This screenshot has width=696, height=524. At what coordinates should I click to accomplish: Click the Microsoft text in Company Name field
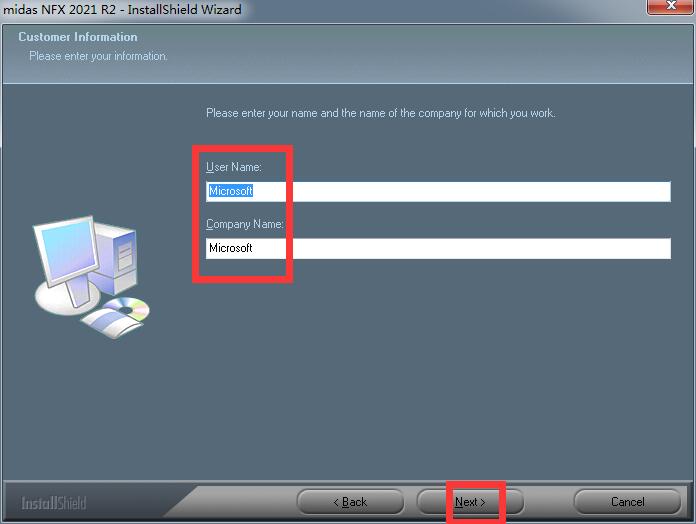point(231,248)
